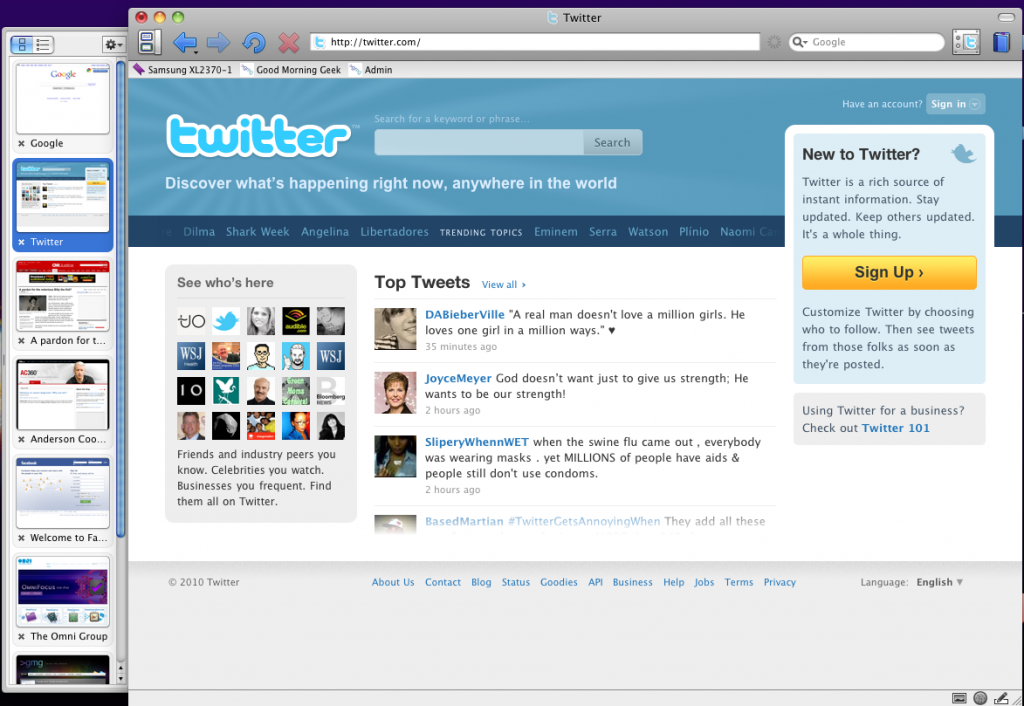Select trending topic Watson
Image resolution: width=1024 pixels, height=706 pixels.
(x=648, y=232)
